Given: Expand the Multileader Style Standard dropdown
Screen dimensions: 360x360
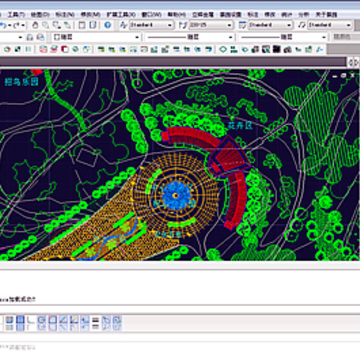Looking at the screenshot, I should [348, 25].
